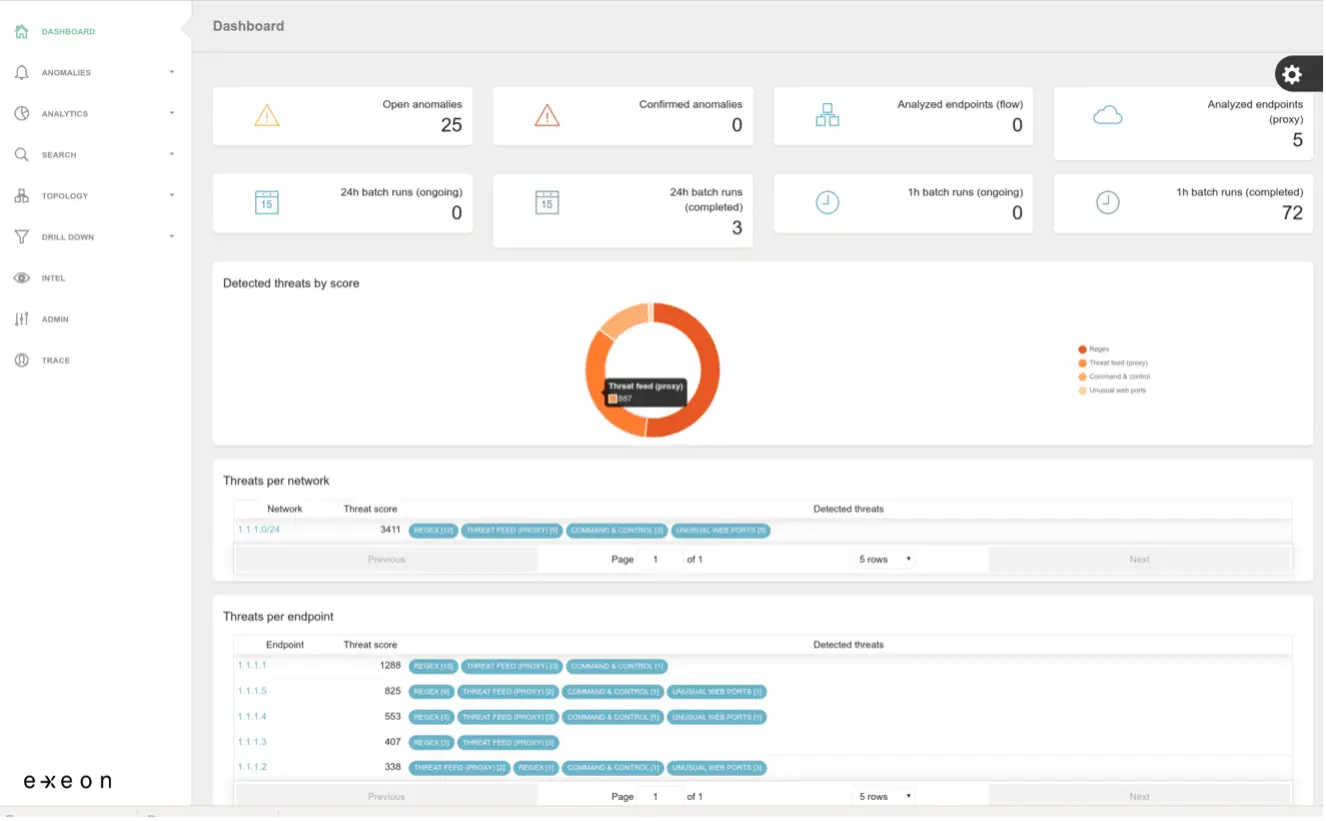The width and height of the screenshot is (1326, 821).
Task: Click Threat score header in Threats per endpoint
Action: click(x=370, y=645)
